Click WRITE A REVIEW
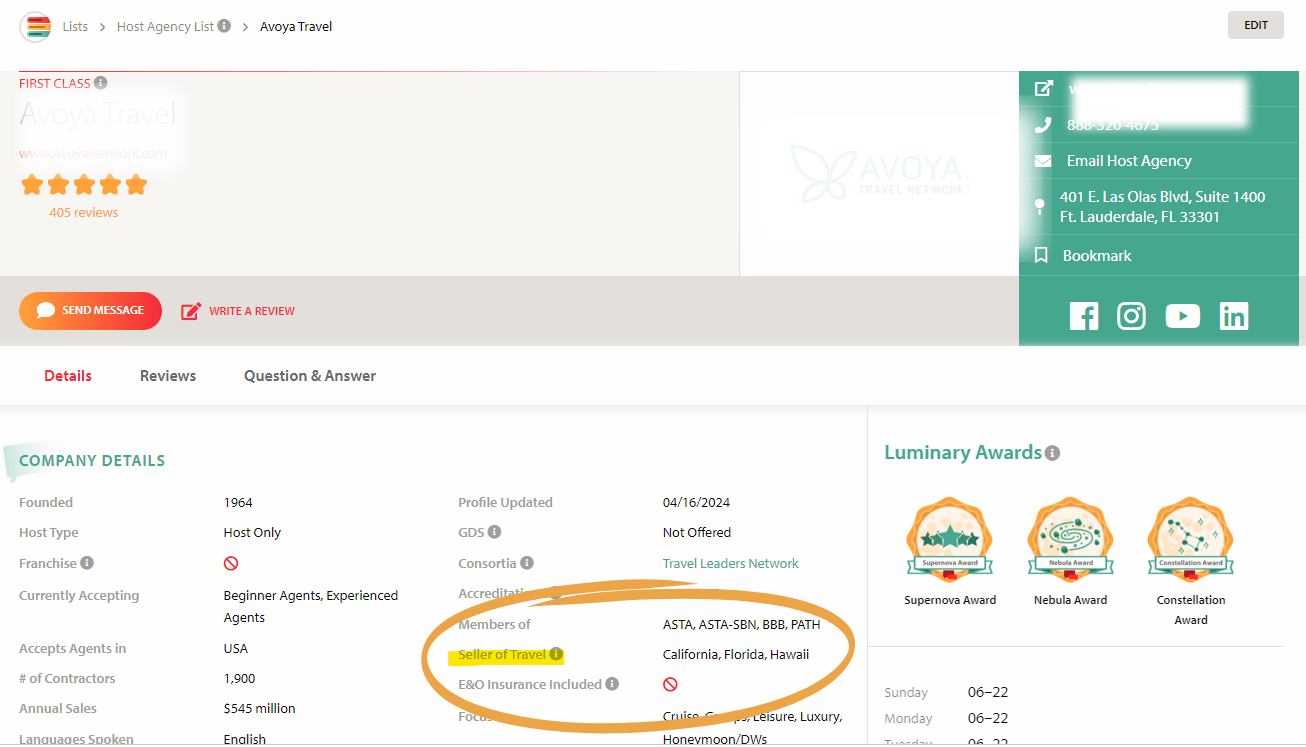 (252, 311)
